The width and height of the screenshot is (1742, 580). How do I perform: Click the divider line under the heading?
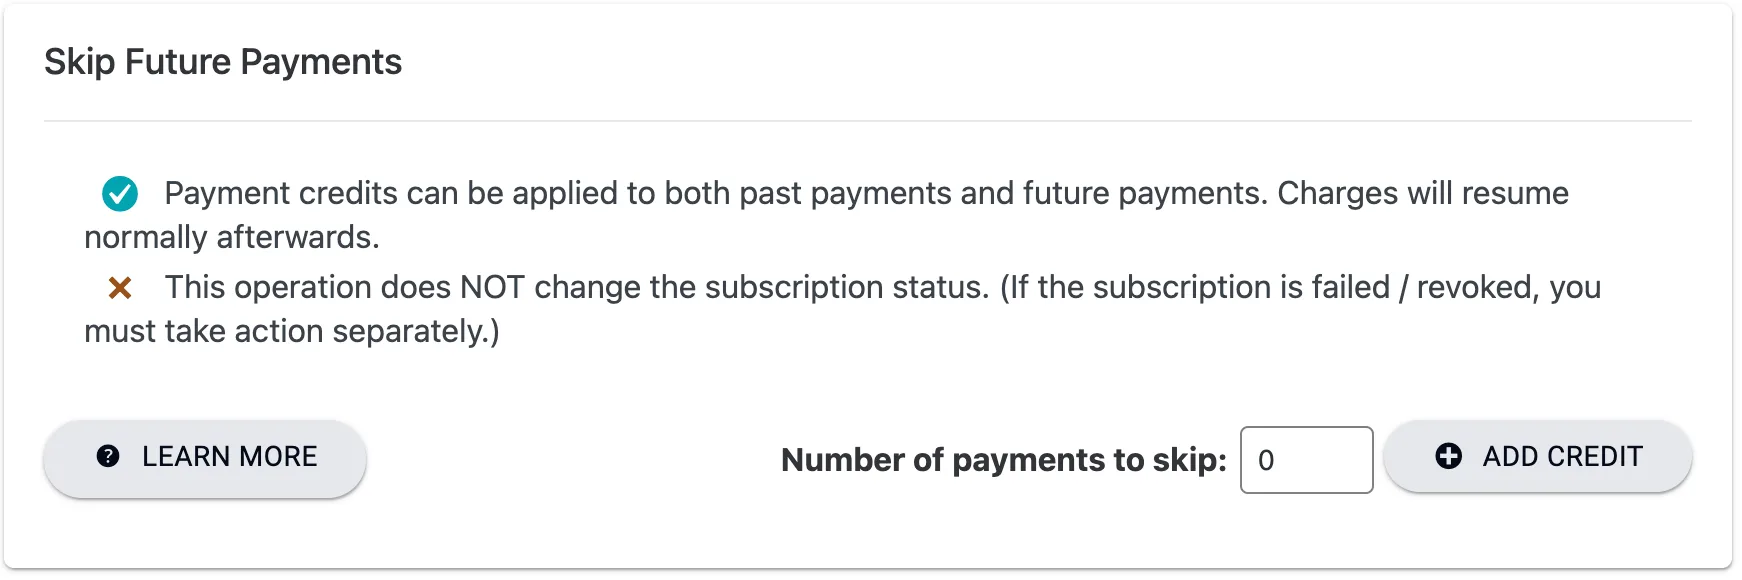point(870,122)
